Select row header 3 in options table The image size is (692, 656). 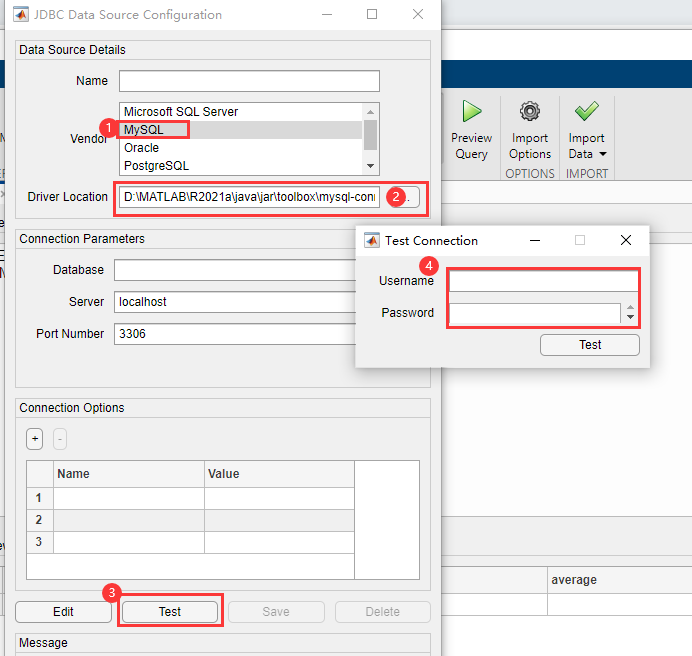pos(40,543)
